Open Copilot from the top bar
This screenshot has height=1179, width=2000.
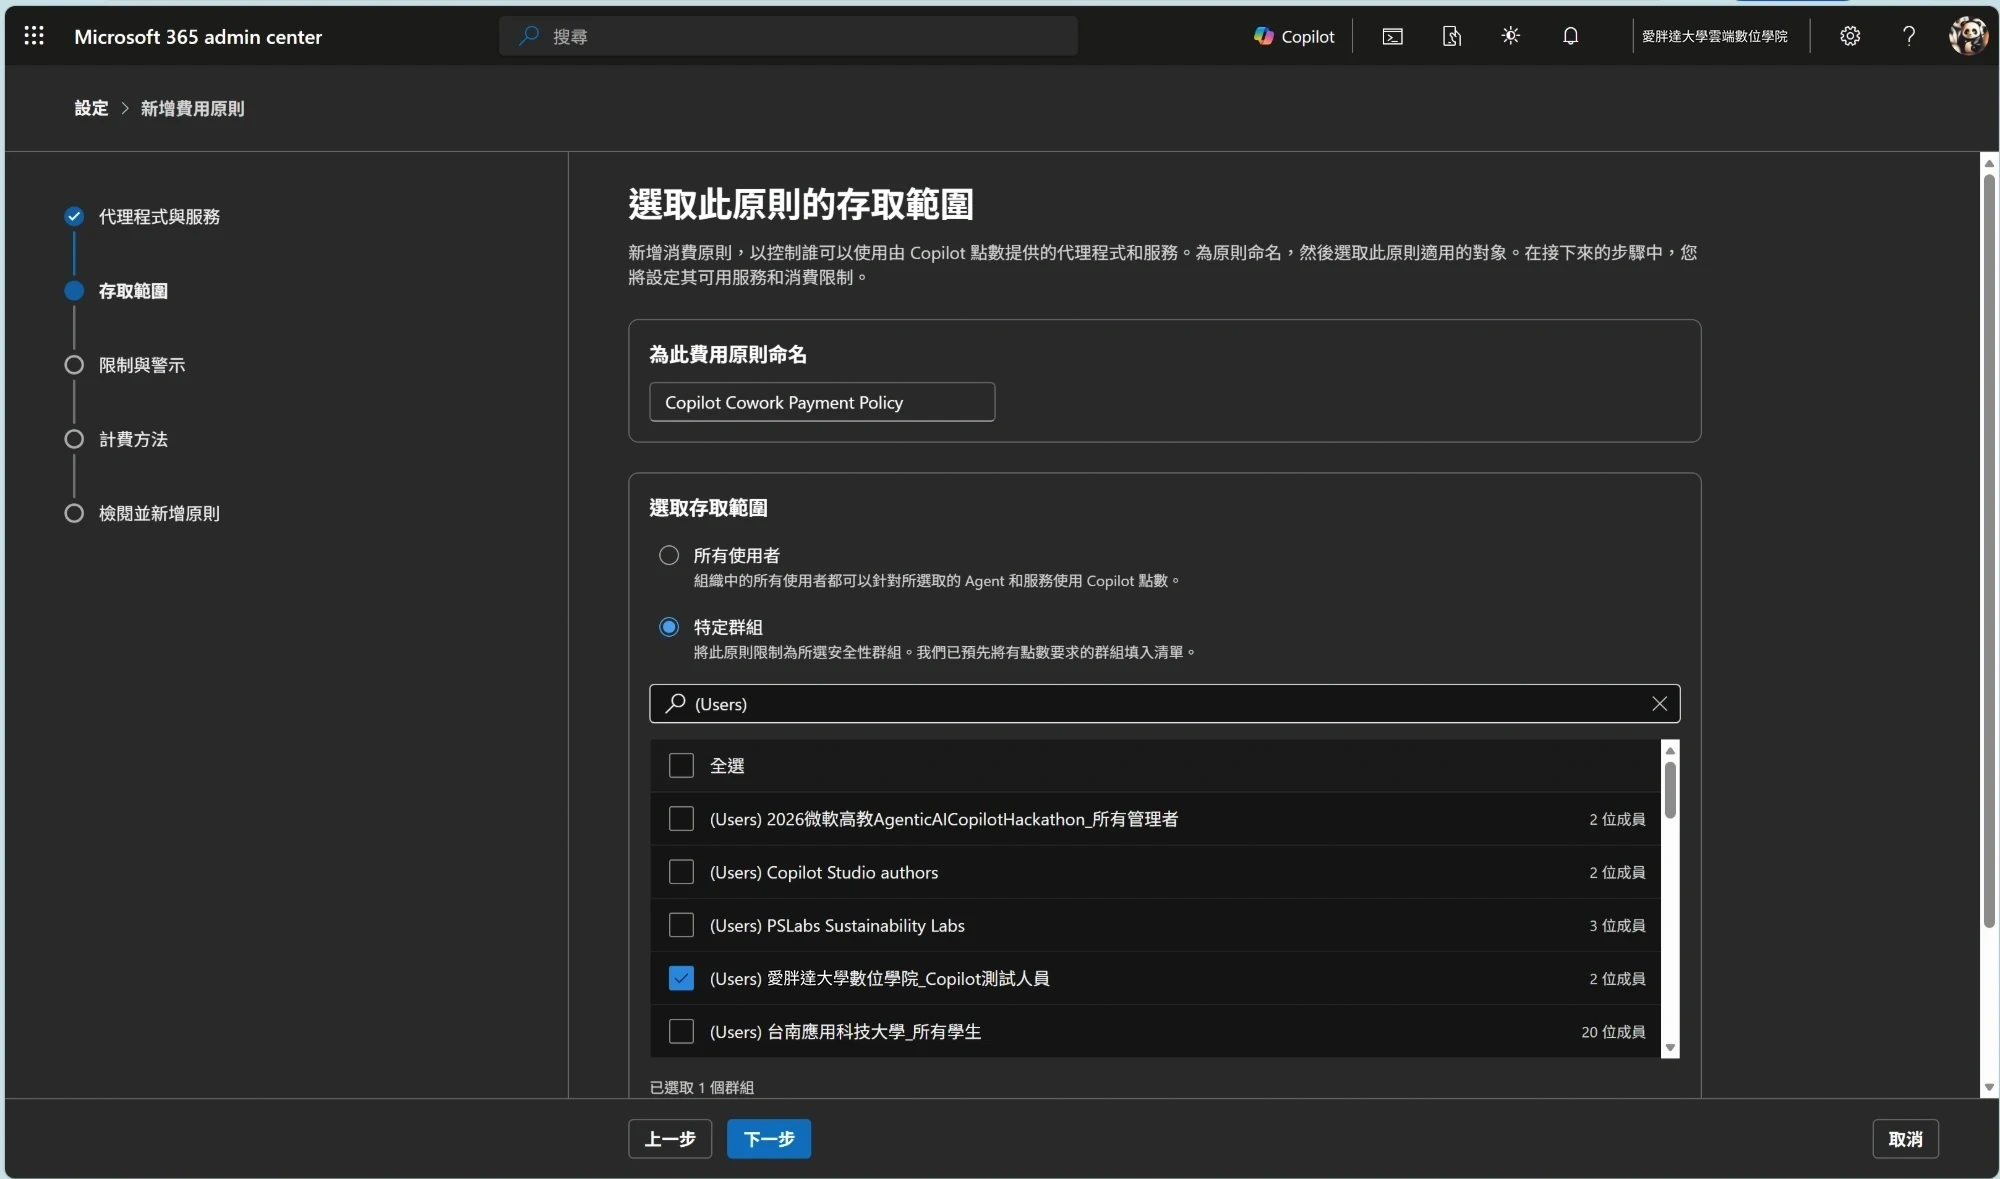coord(1294,36)
